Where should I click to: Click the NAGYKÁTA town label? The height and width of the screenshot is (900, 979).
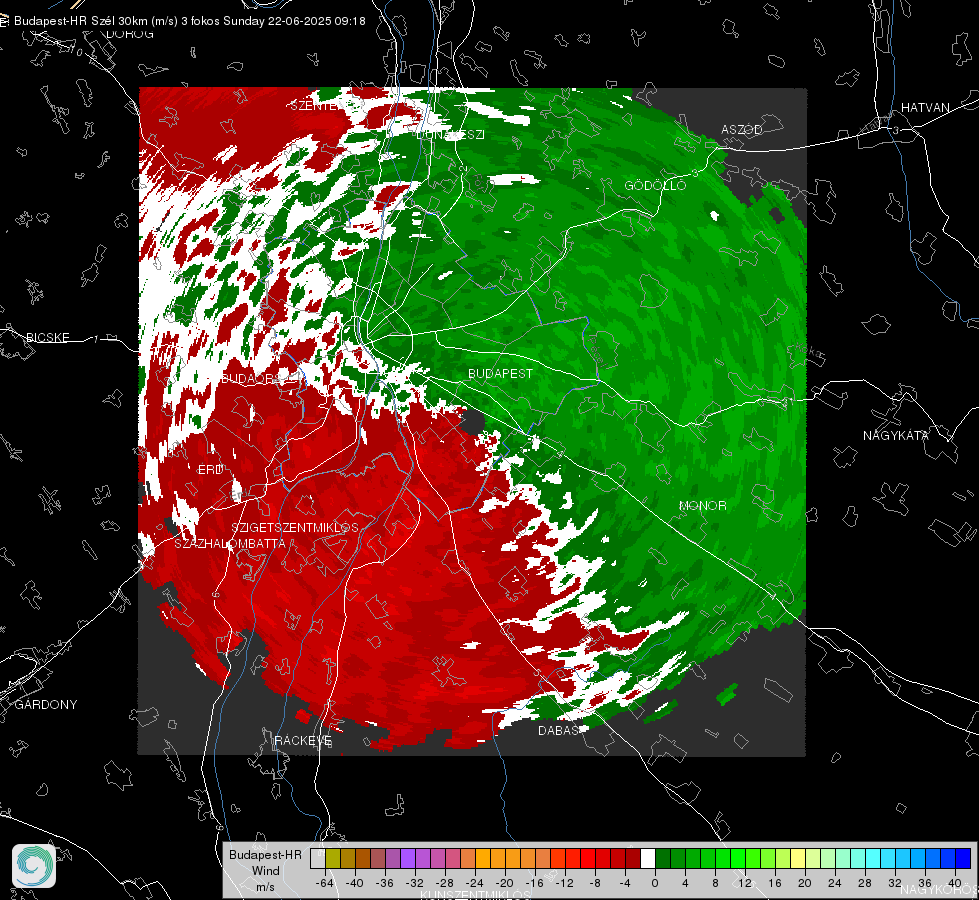tap(895, 435)
